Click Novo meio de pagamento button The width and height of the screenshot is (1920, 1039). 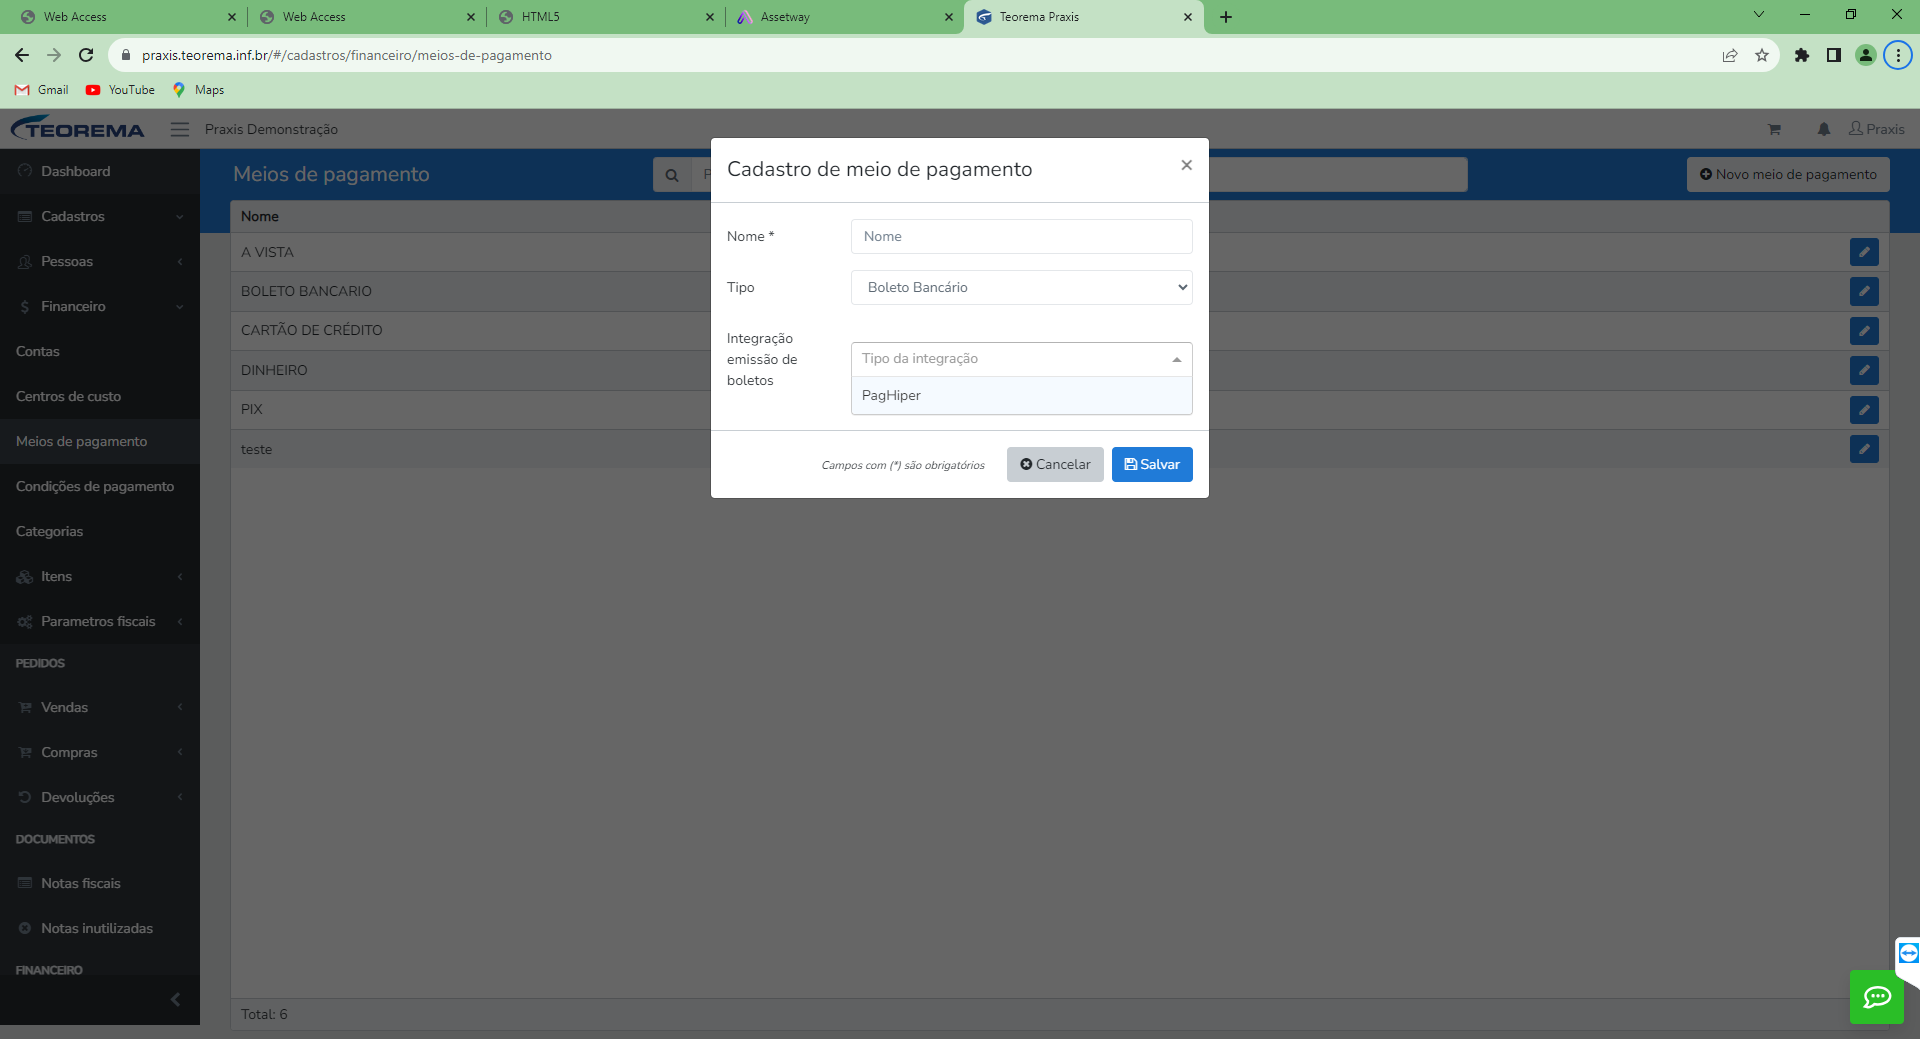click(1788, 174)
